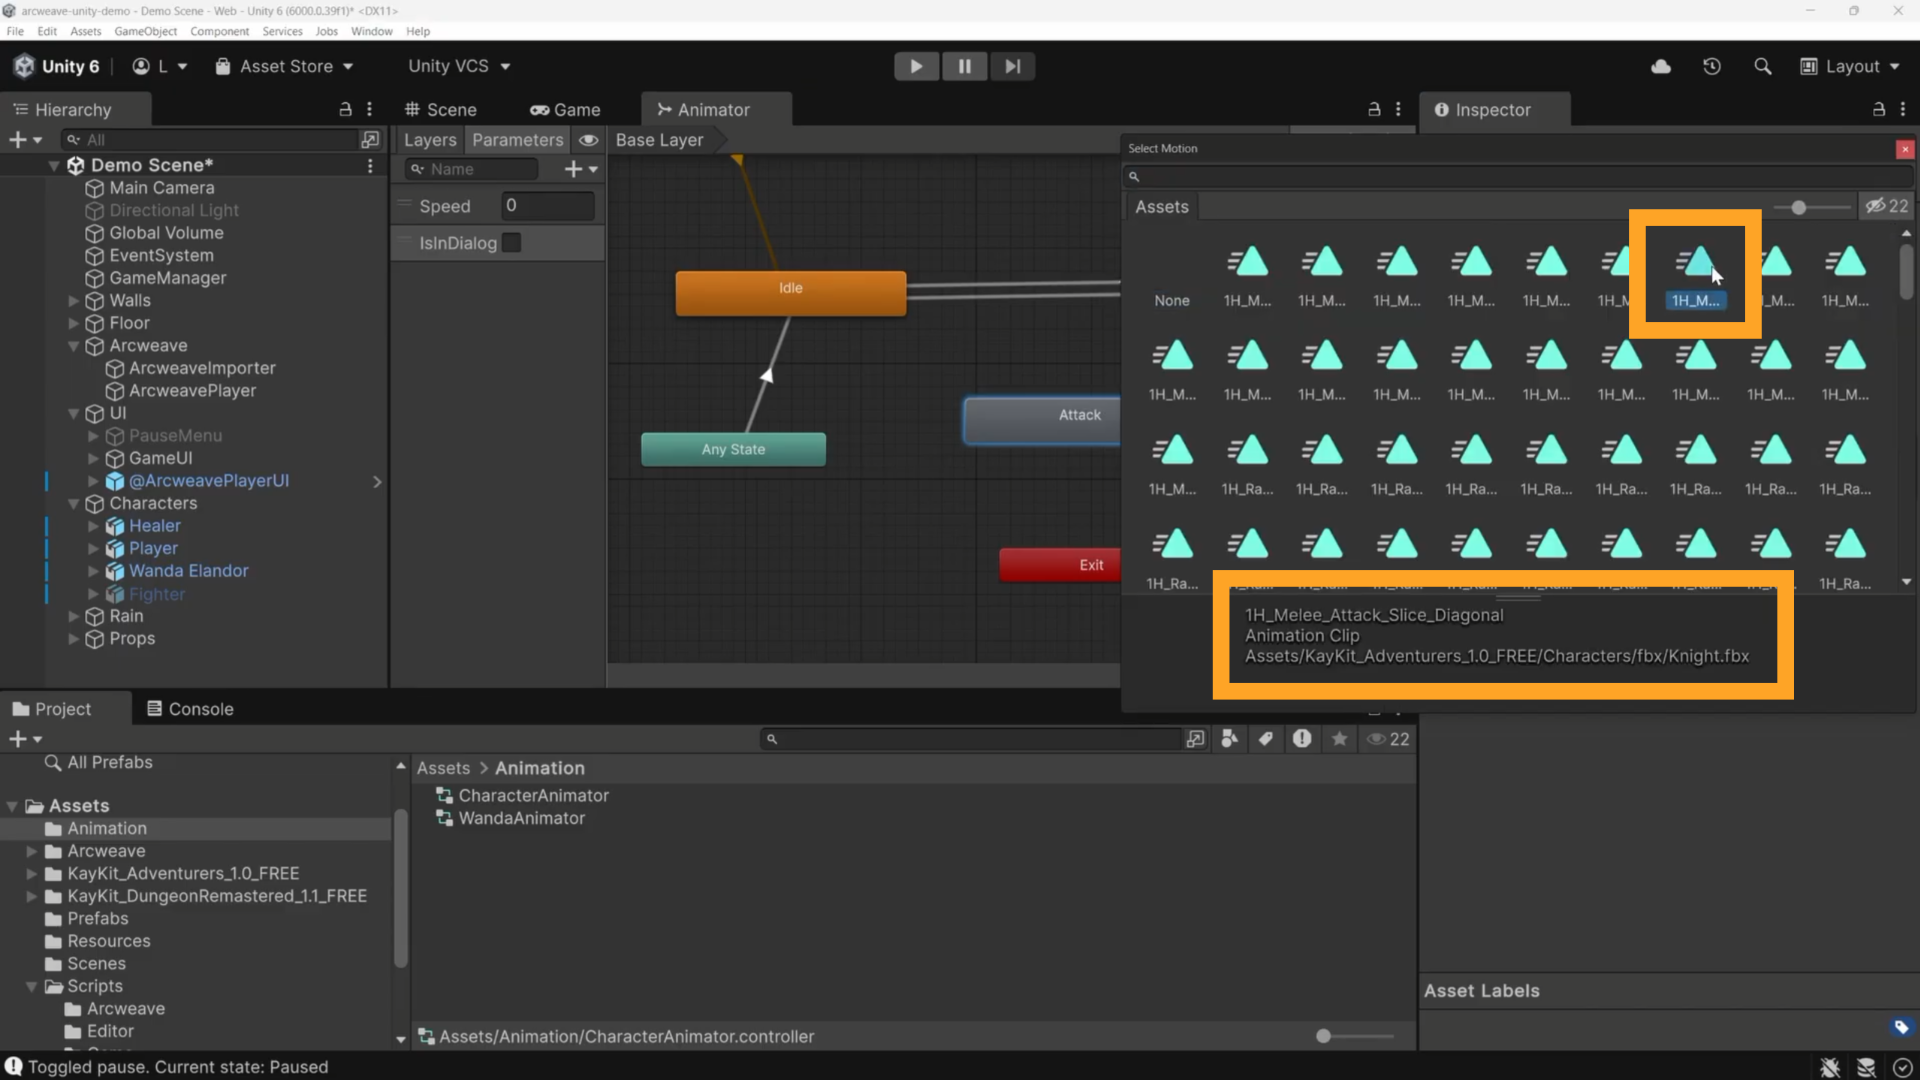Switch to the Scene tab
The image size is (1920, 1080).
click(440, 109)
